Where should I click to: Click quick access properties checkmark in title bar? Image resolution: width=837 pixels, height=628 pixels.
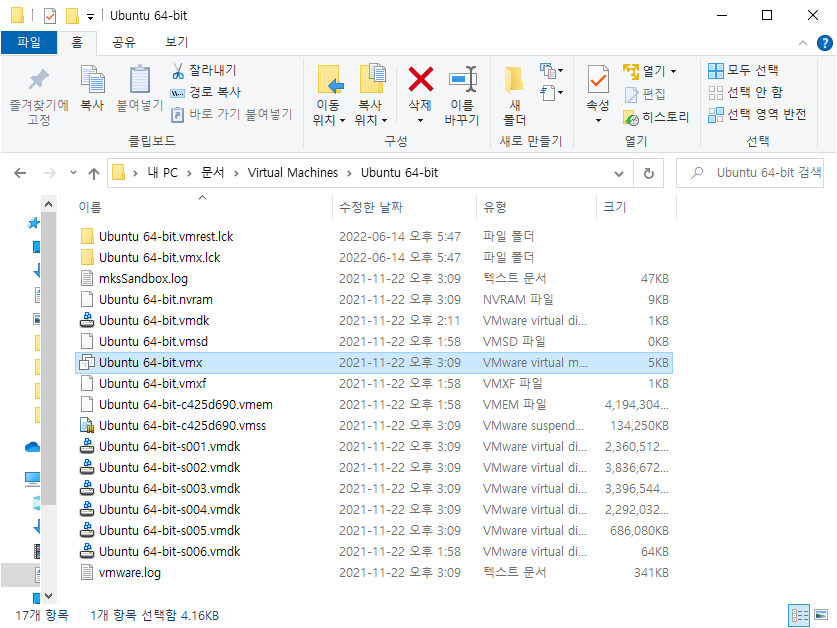50,16
